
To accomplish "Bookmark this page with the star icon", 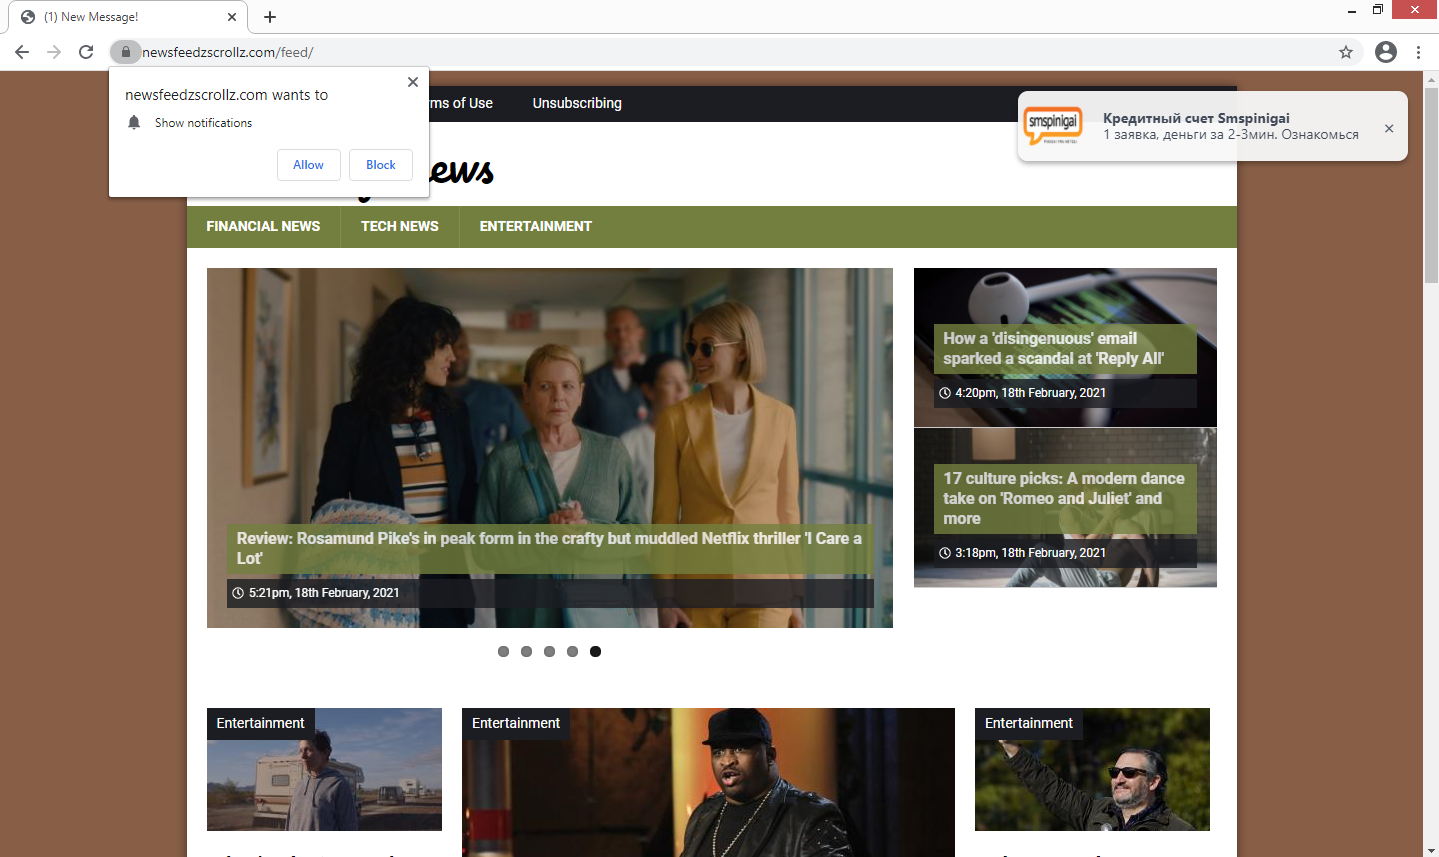I will coord(1346,52).
